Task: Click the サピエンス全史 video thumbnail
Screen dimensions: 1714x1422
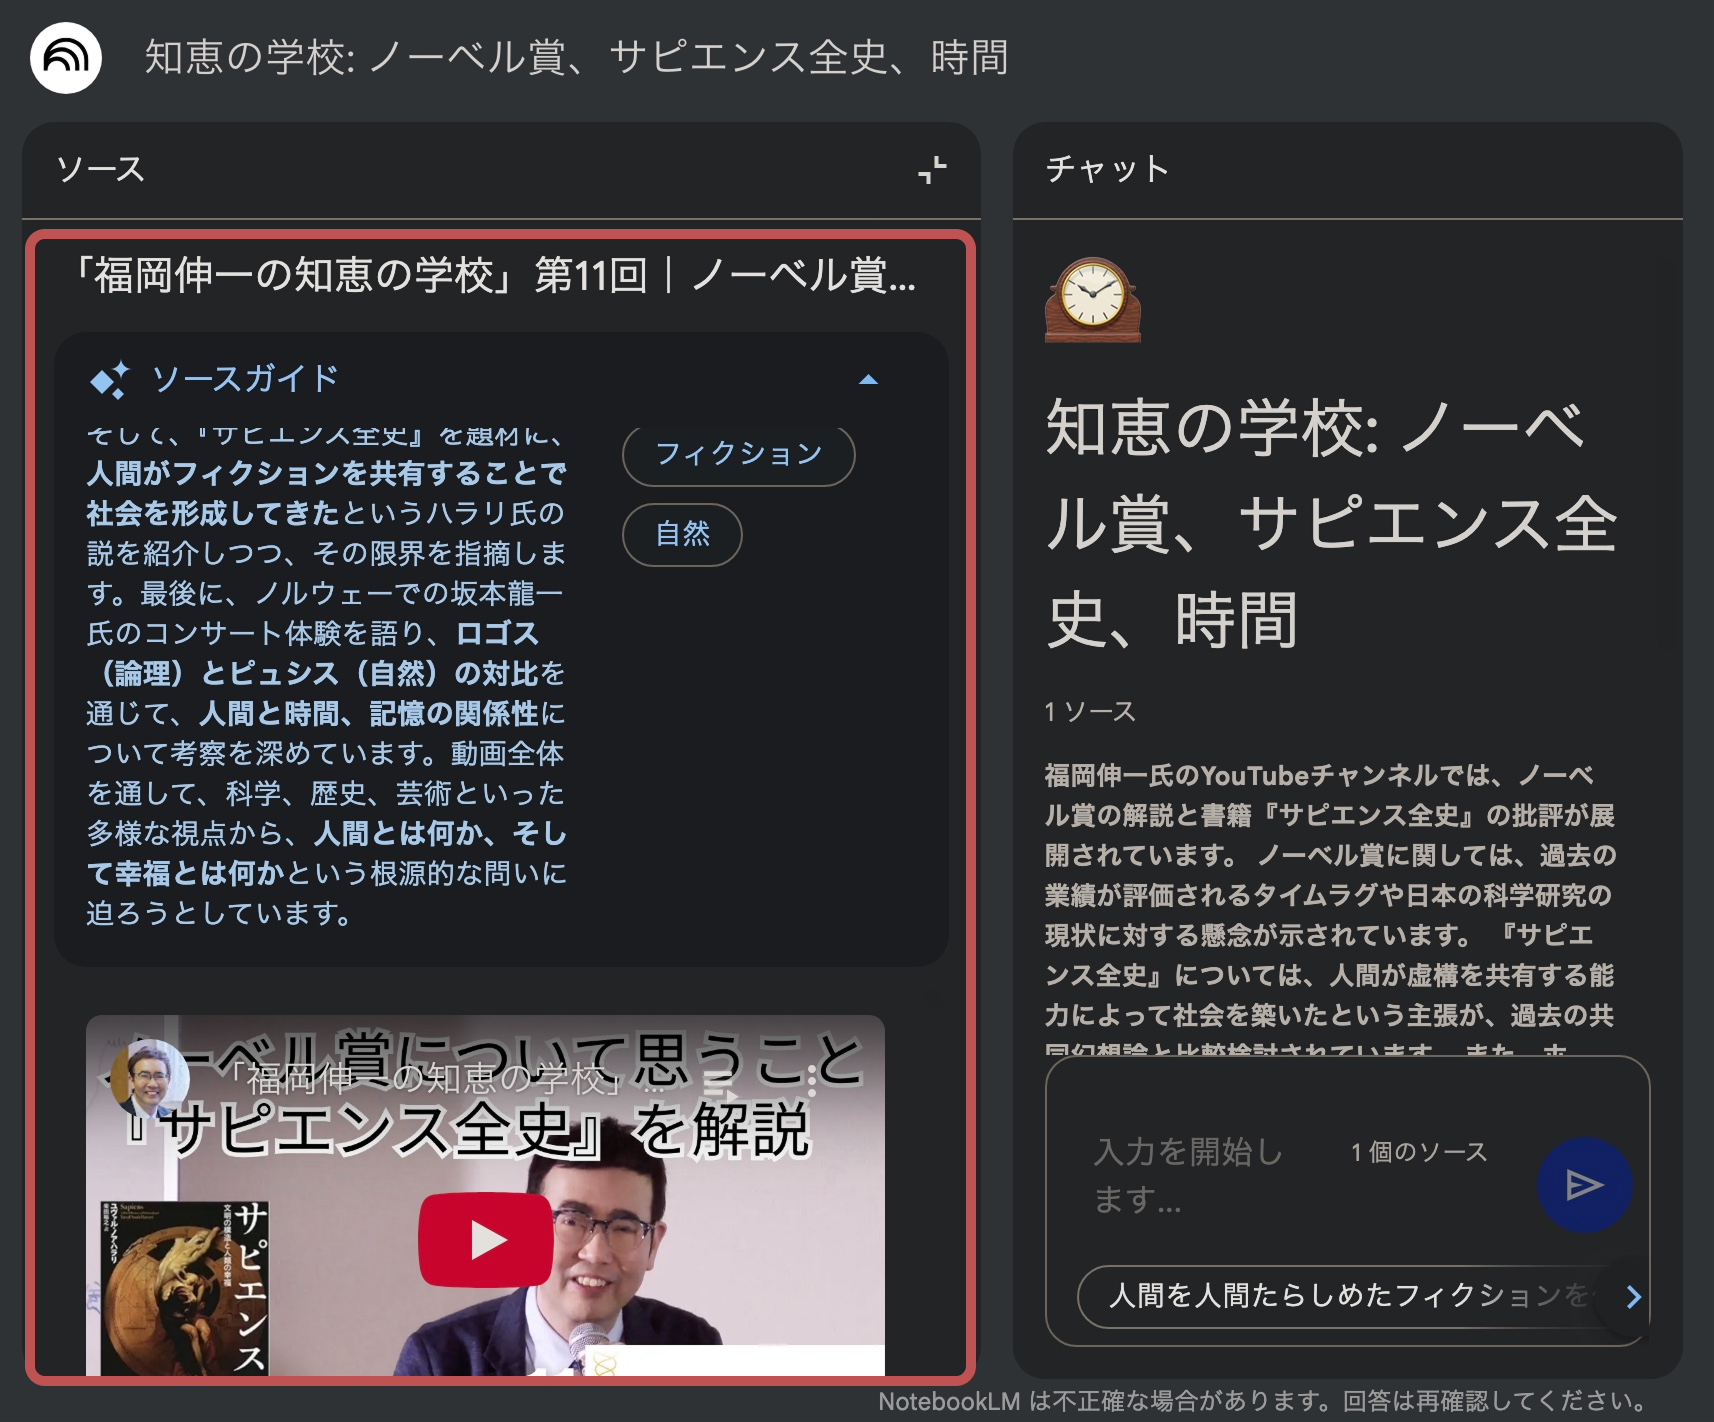Action: pyautogui.click(x=485, y=1196)
